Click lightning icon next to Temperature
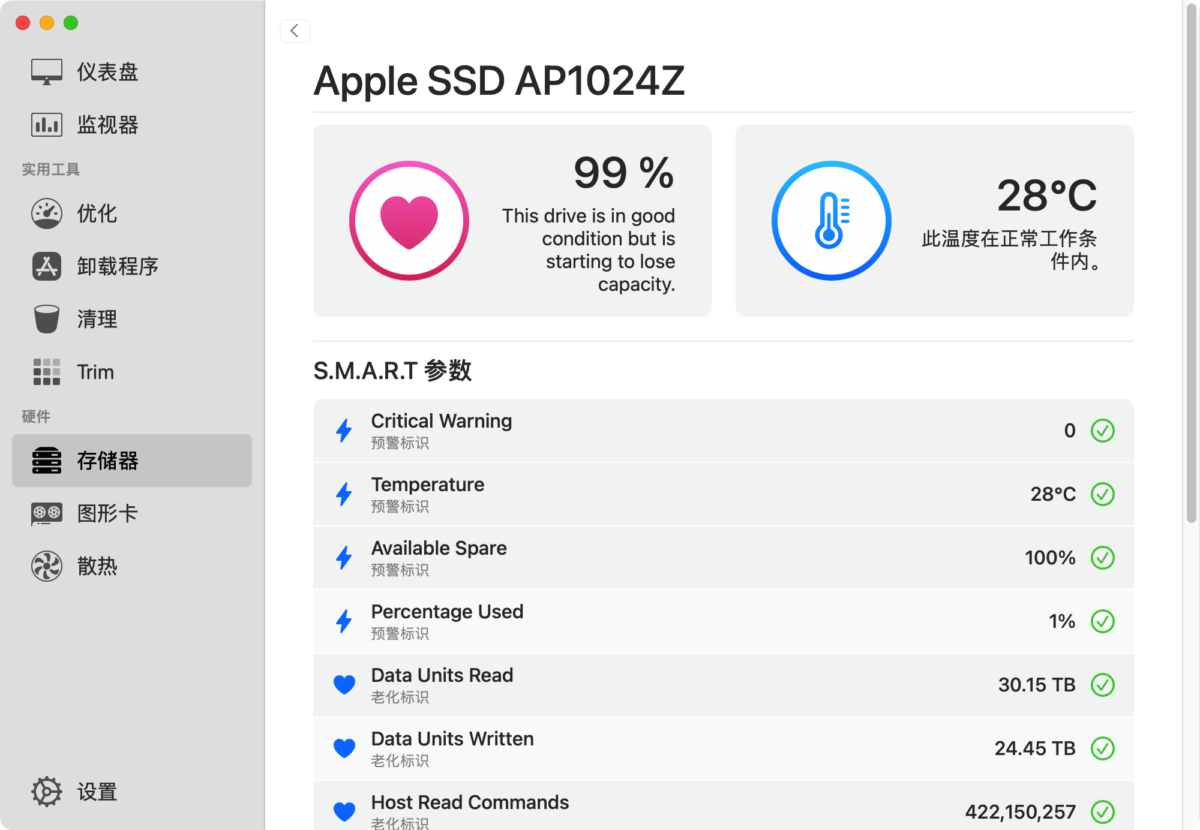The width and height of the screenshot is (1200, 830). (x=344, y=494)
